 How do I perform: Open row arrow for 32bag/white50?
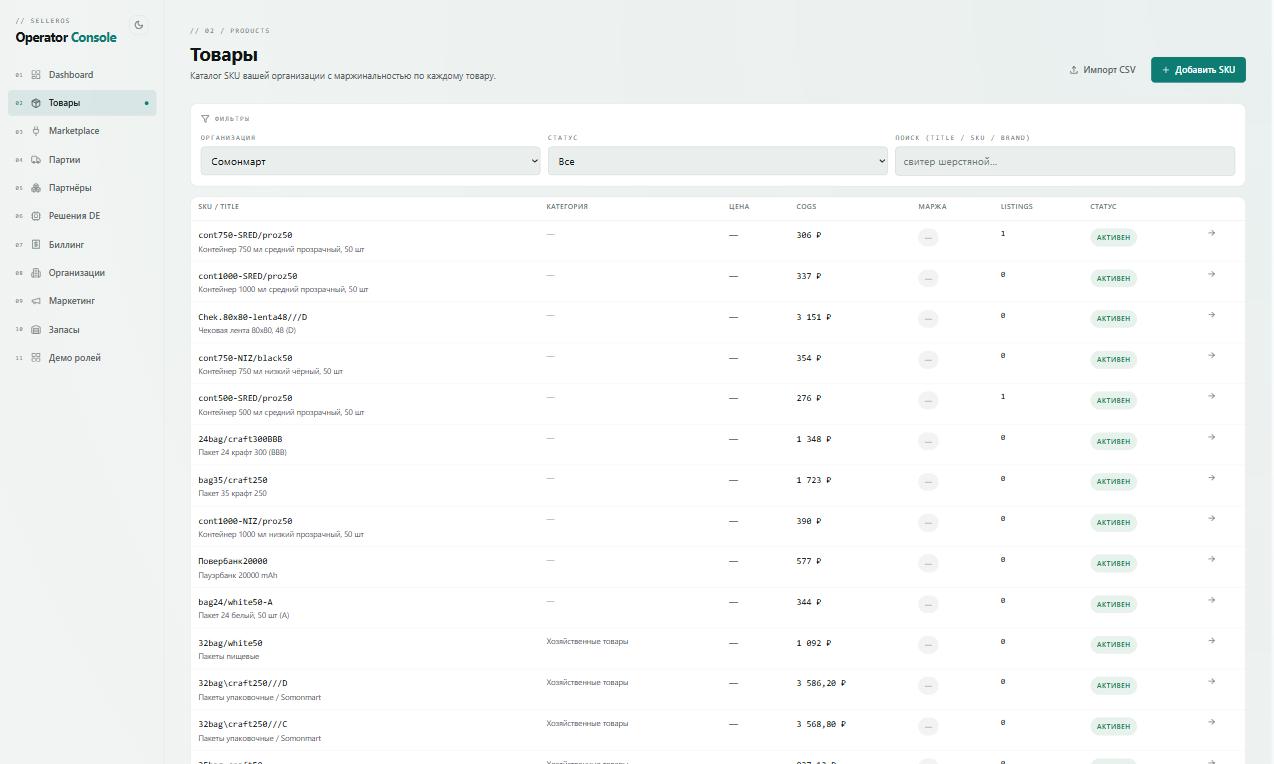1211,641
